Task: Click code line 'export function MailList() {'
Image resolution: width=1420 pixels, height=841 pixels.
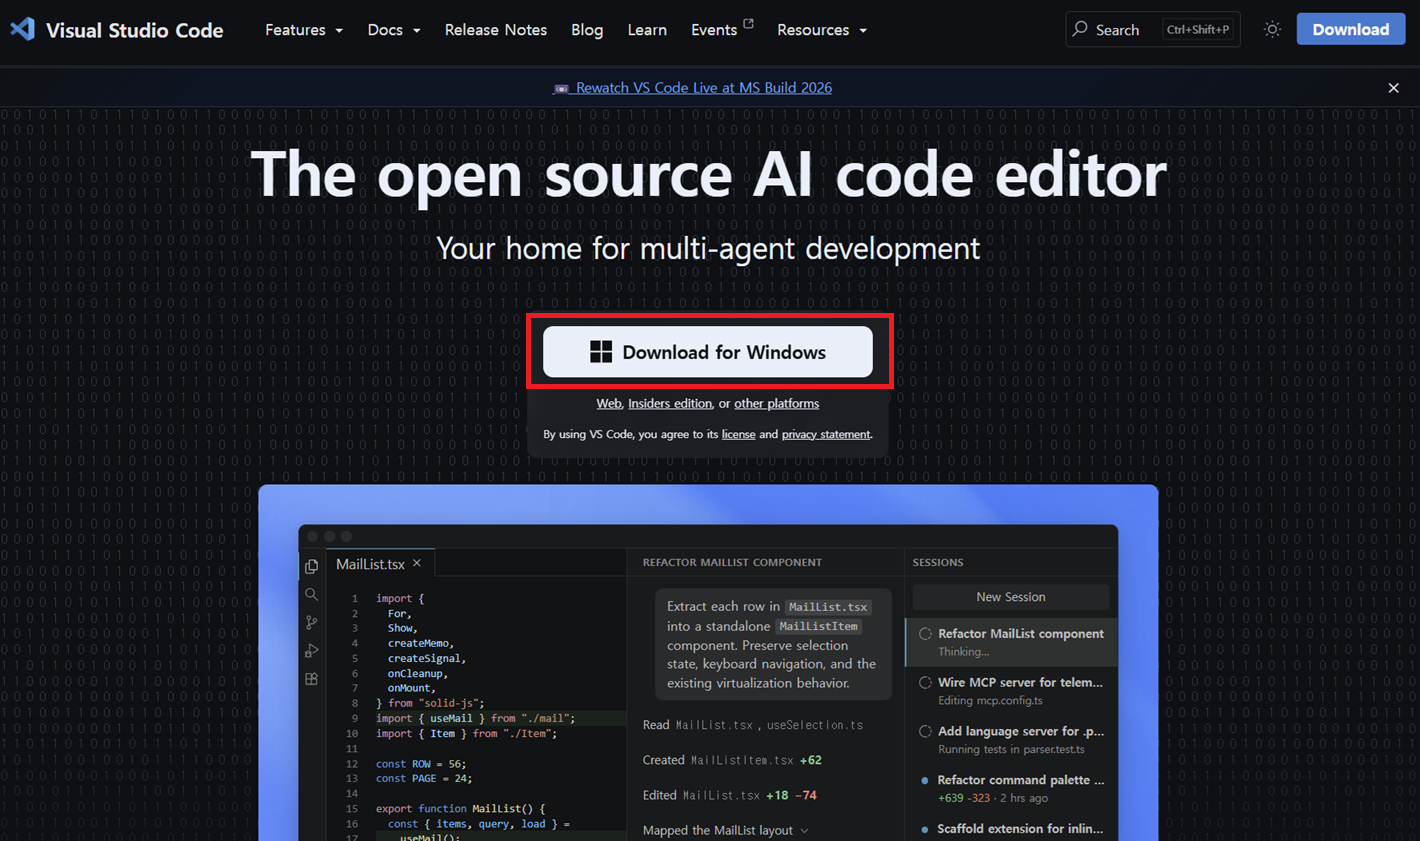Action: coord(461,809)
